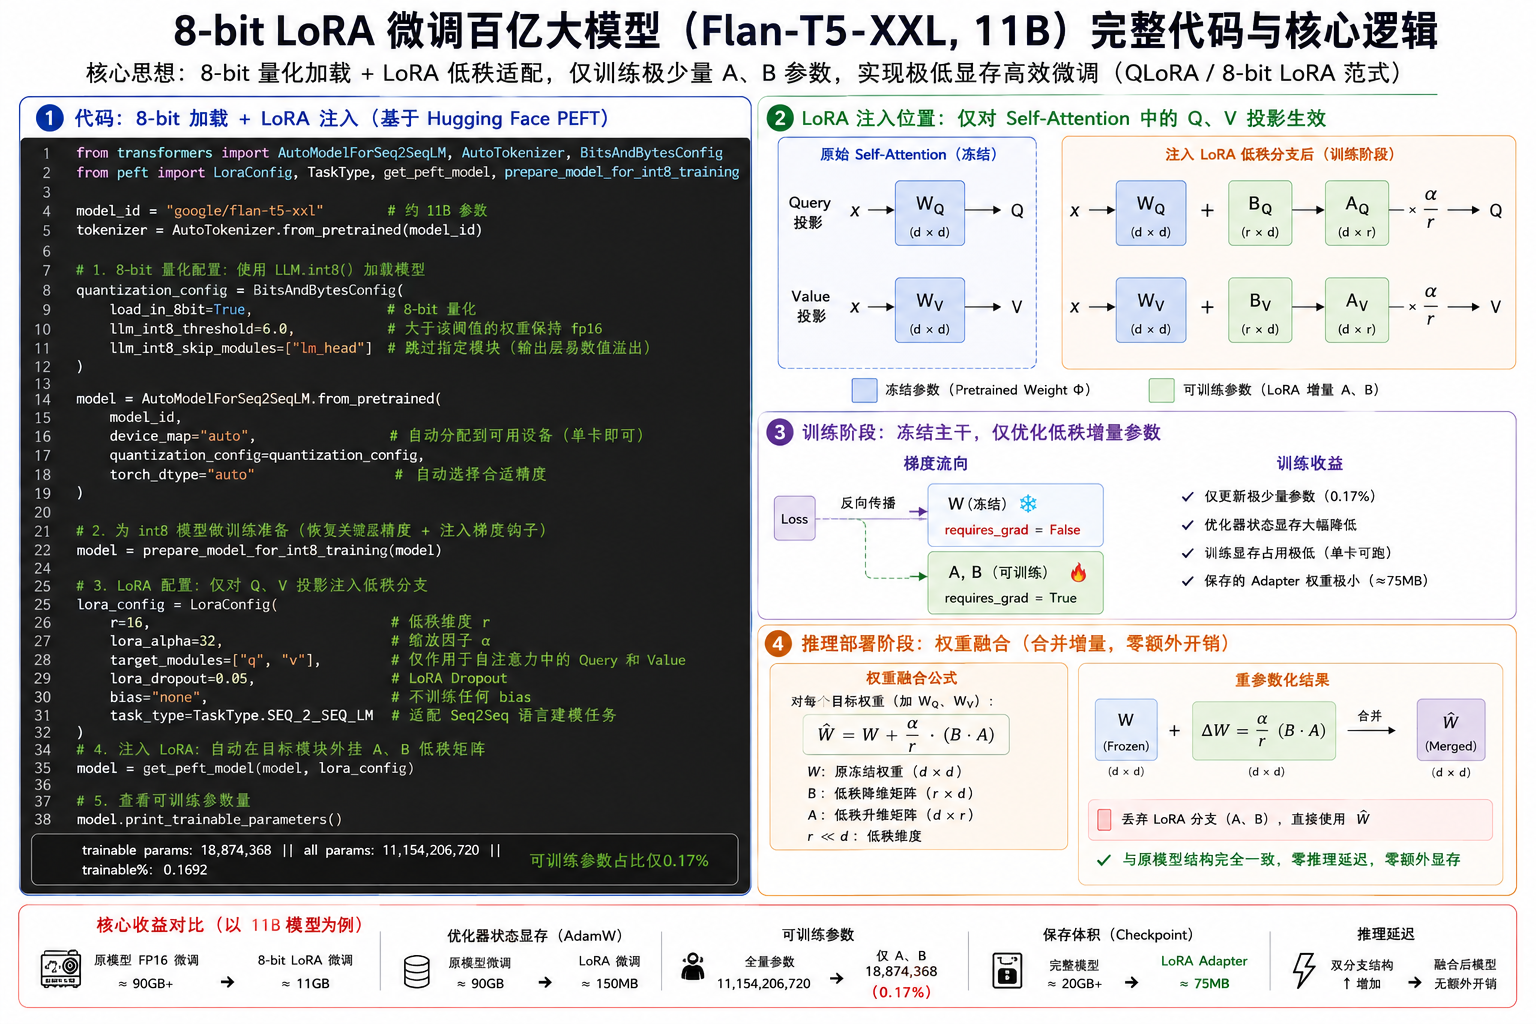The height and width of the screenshot is (1024, 1536).
Task: Click the checkmark beside 保存的 Adapter 权重极小
Action: (x=1188, y=580)
